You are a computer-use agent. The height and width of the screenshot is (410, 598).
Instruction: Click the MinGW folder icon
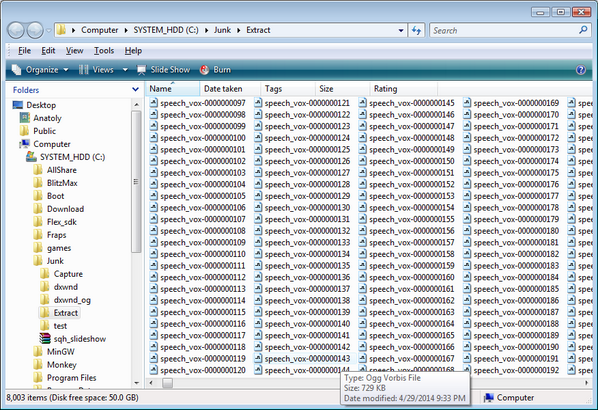(38, 351)
